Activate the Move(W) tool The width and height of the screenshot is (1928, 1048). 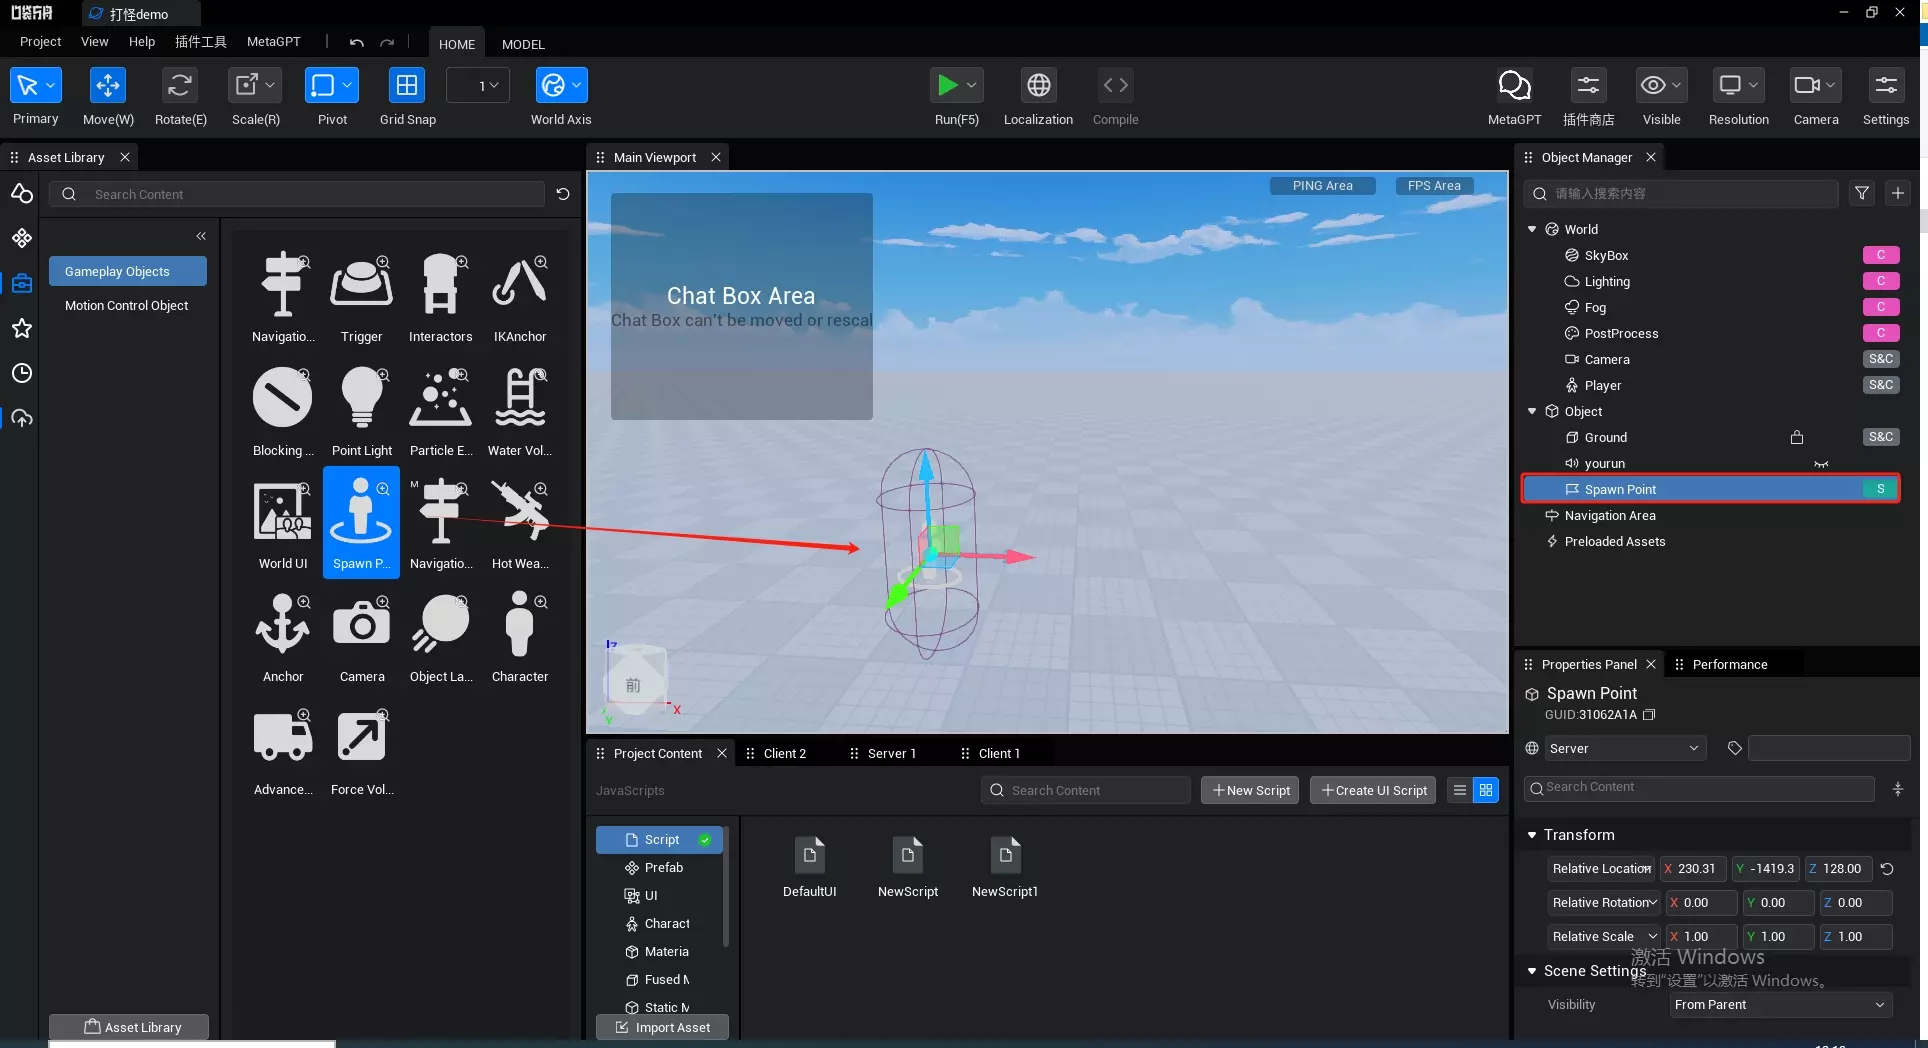point(108,86)
